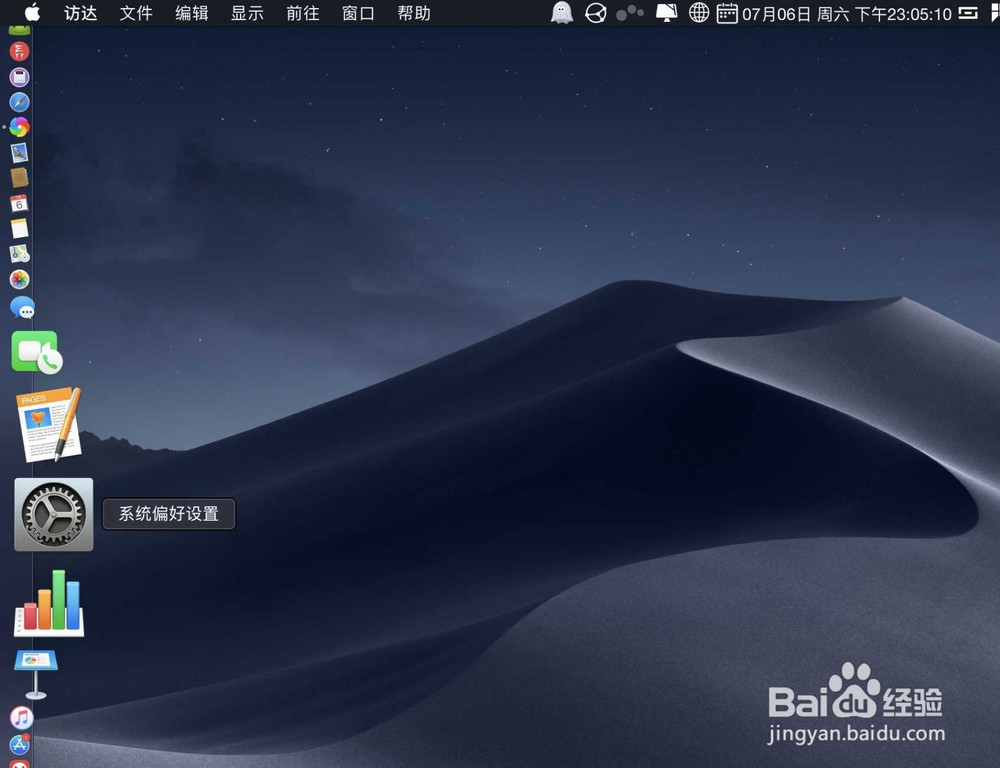Open the 窗口 menu

pyautogui.click(x=358, y=13)
